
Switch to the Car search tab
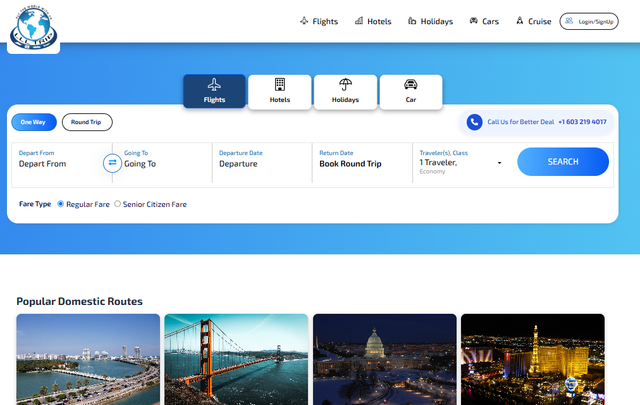411,91
